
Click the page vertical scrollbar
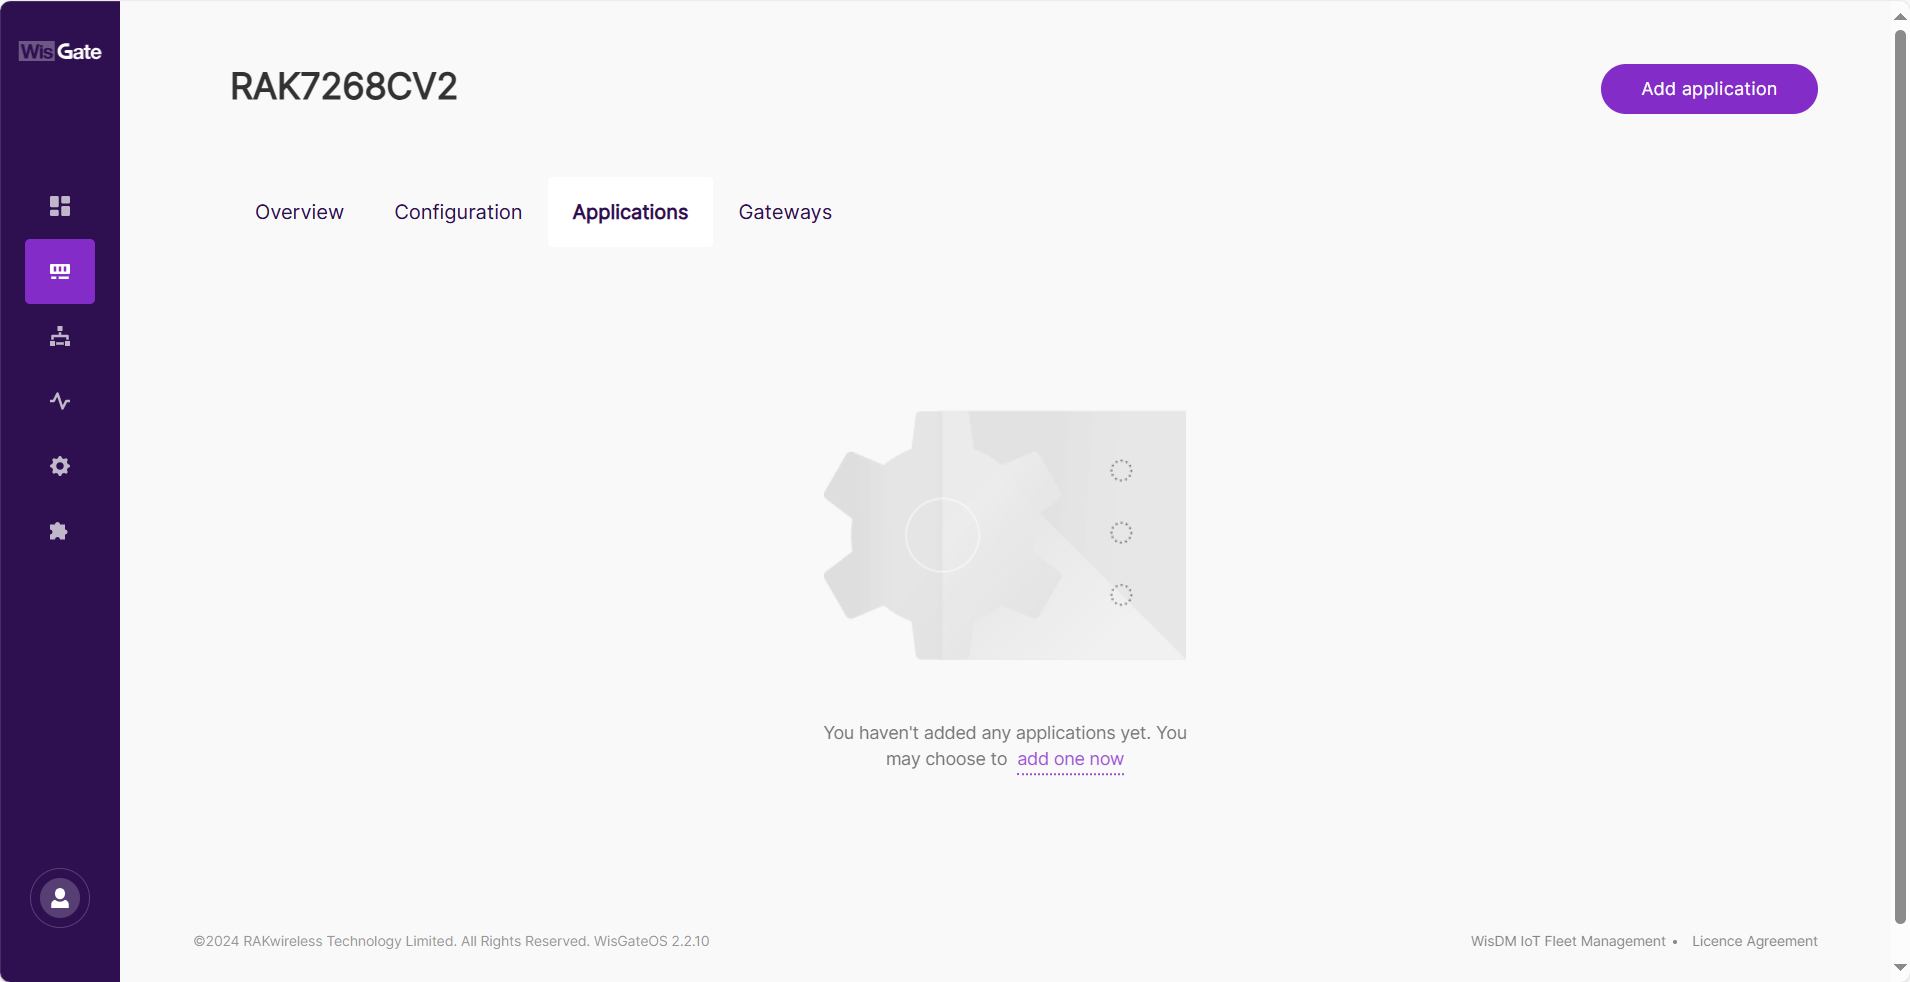pyautogui.click(x=1900, y=476)
